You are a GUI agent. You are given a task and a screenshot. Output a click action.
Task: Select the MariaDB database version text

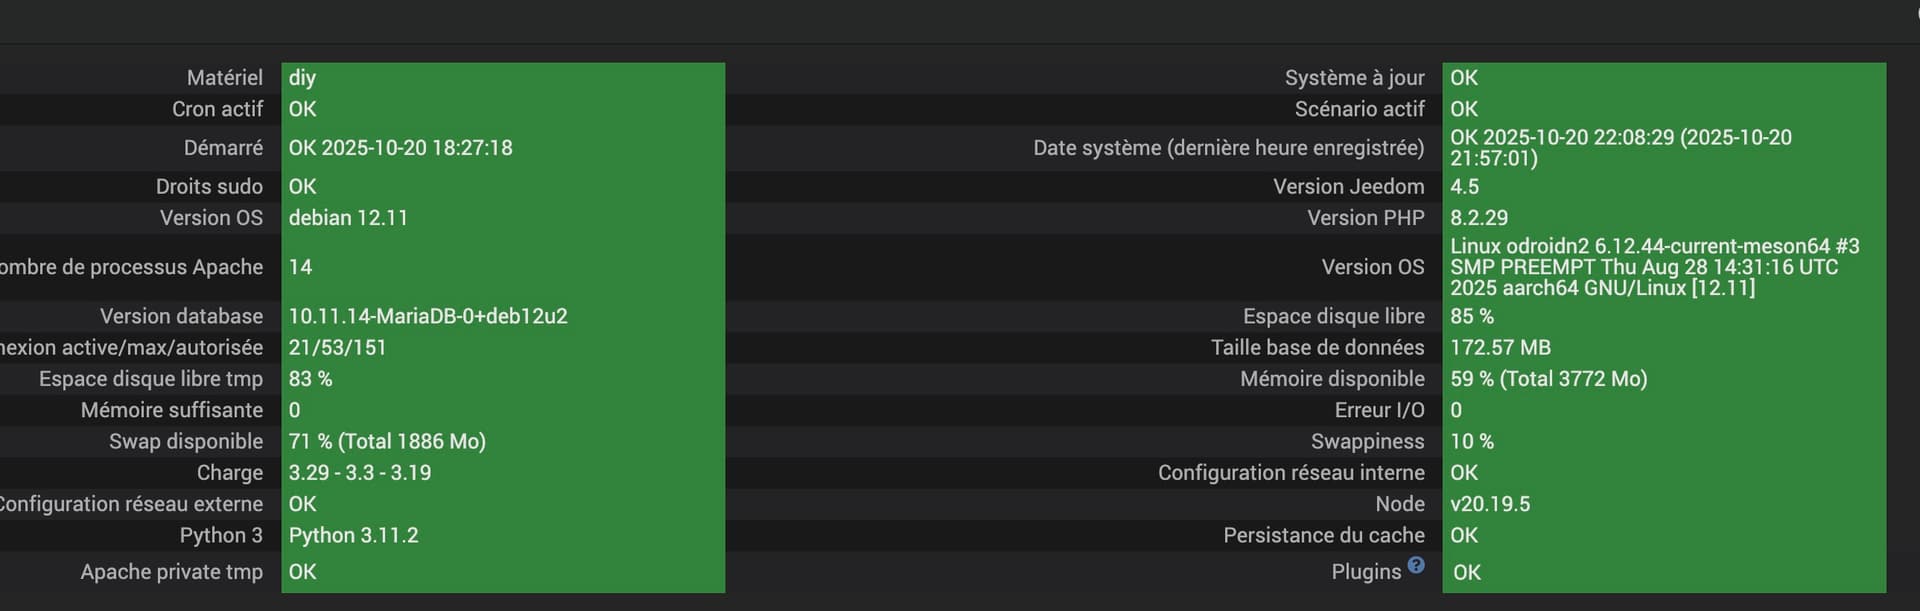pyautogui.click(x=428, y=316)
